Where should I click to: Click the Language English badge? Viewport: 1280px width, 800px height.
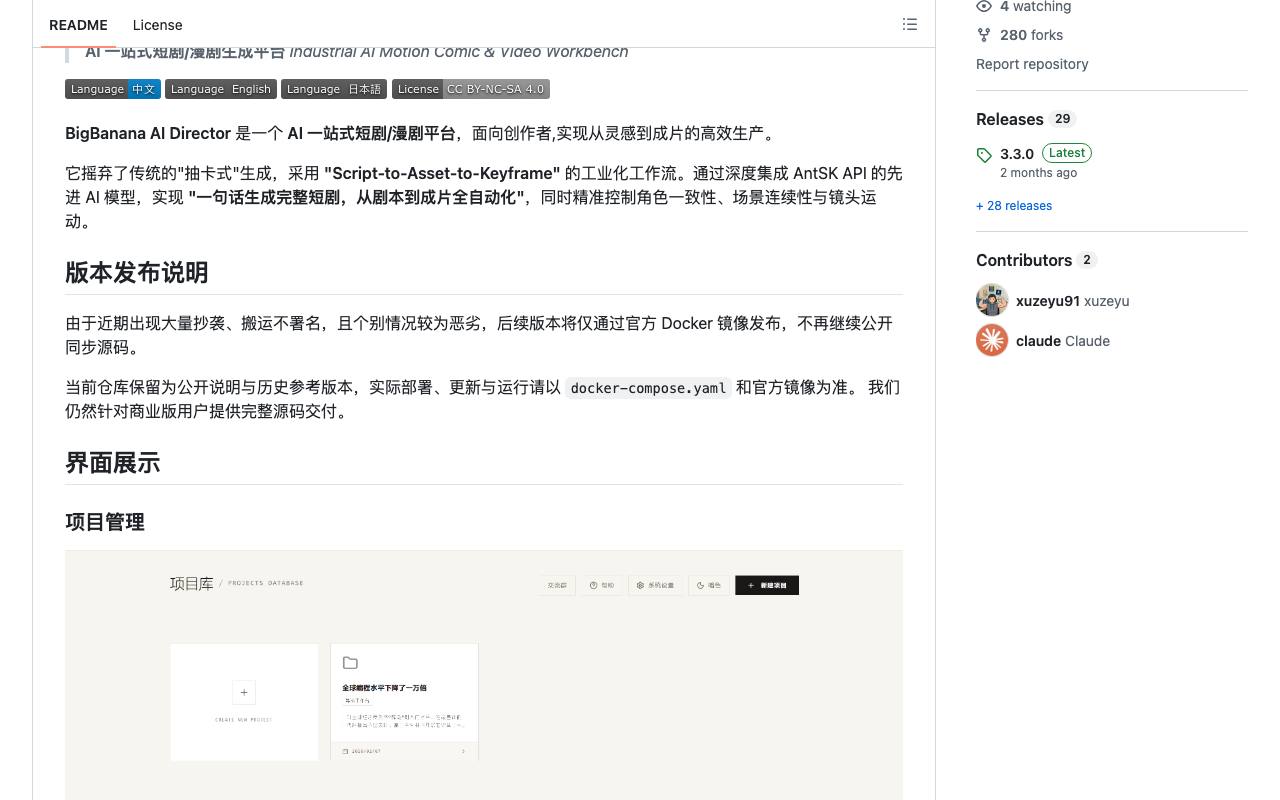tap(221, 89)
